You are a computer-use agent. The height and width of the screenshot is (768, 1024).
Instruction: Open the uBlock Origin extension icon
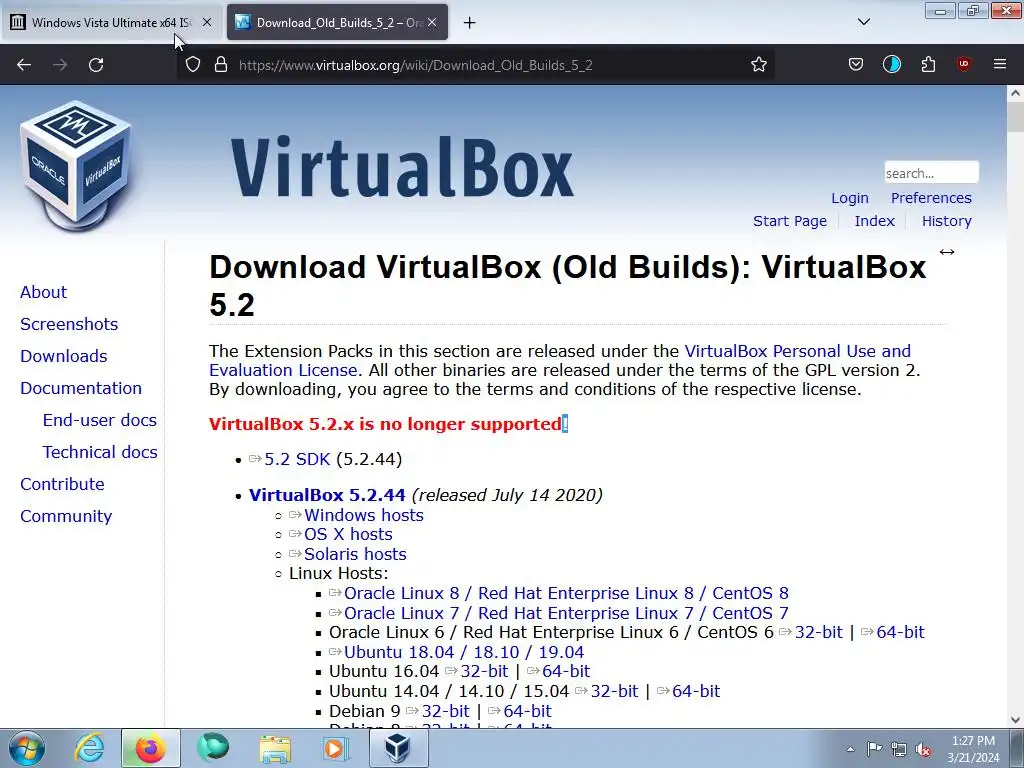click(963, 64)
